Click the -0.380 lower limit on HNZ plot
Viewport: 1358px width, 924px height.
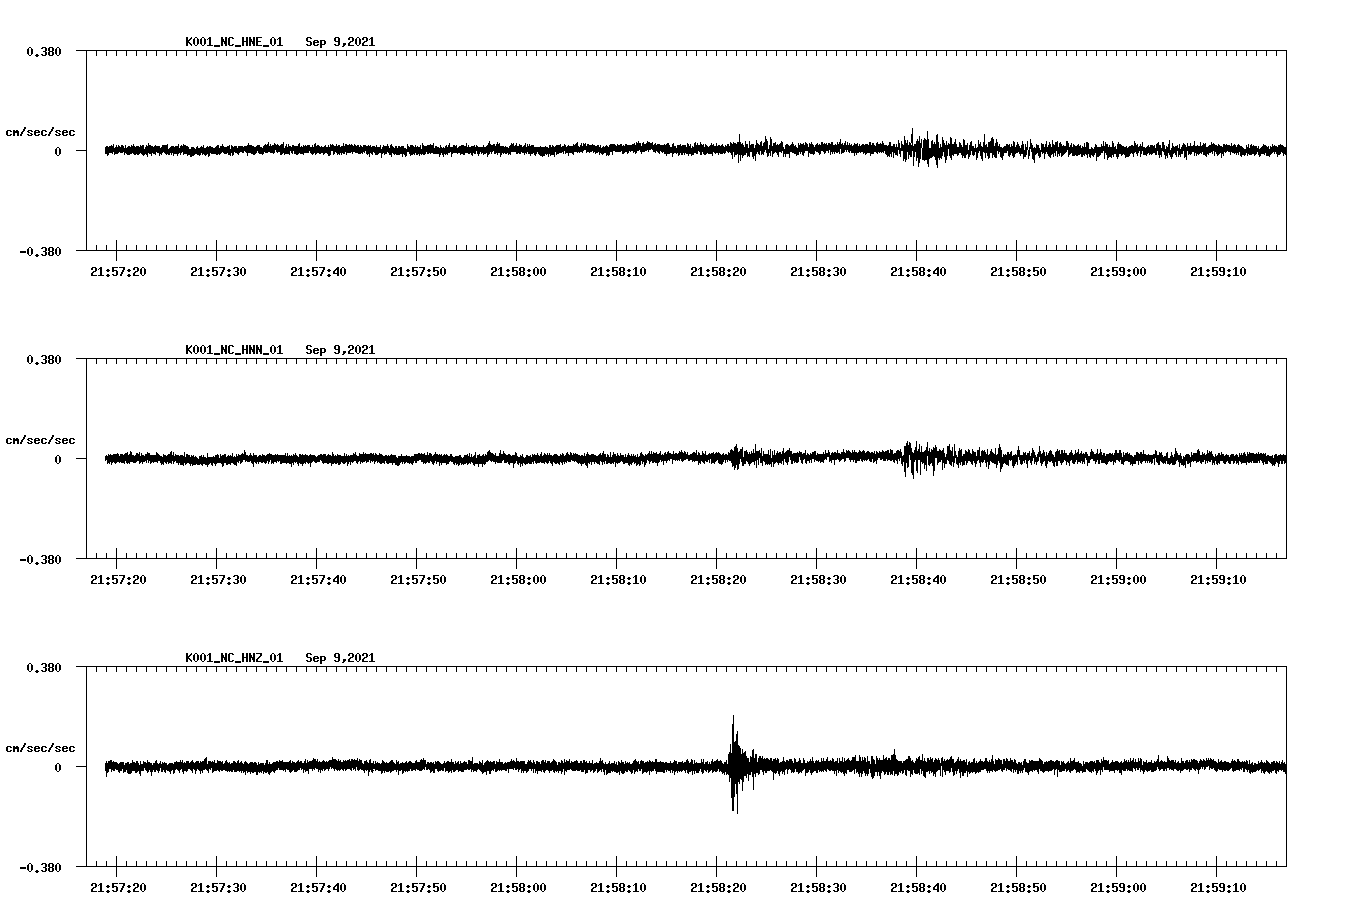tap(40, 867)
